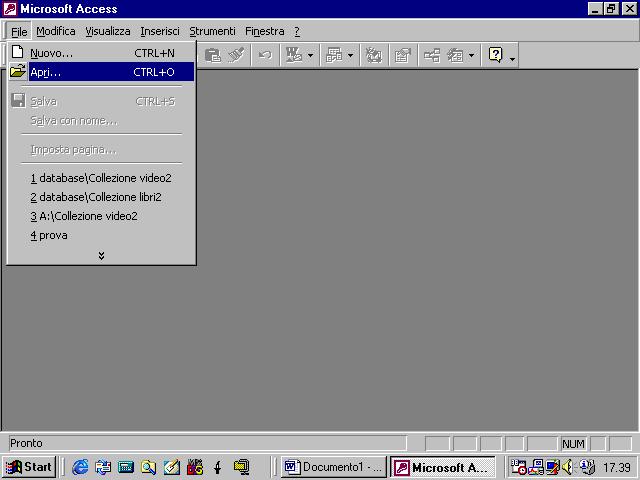Restore down the Microsoft Access window

click(611, 9)
